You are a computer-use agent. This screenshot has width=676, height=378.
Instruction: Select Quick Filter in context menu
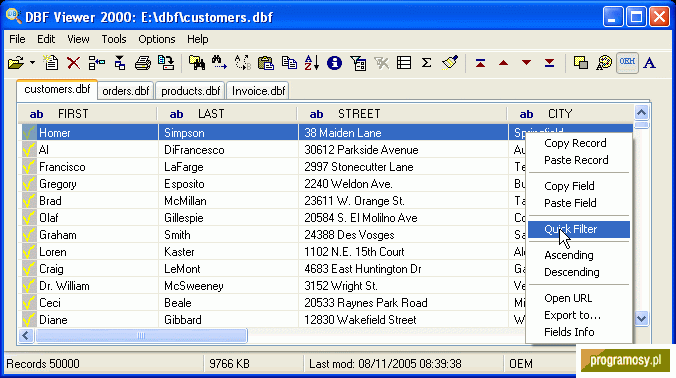(x=579, y=229)
